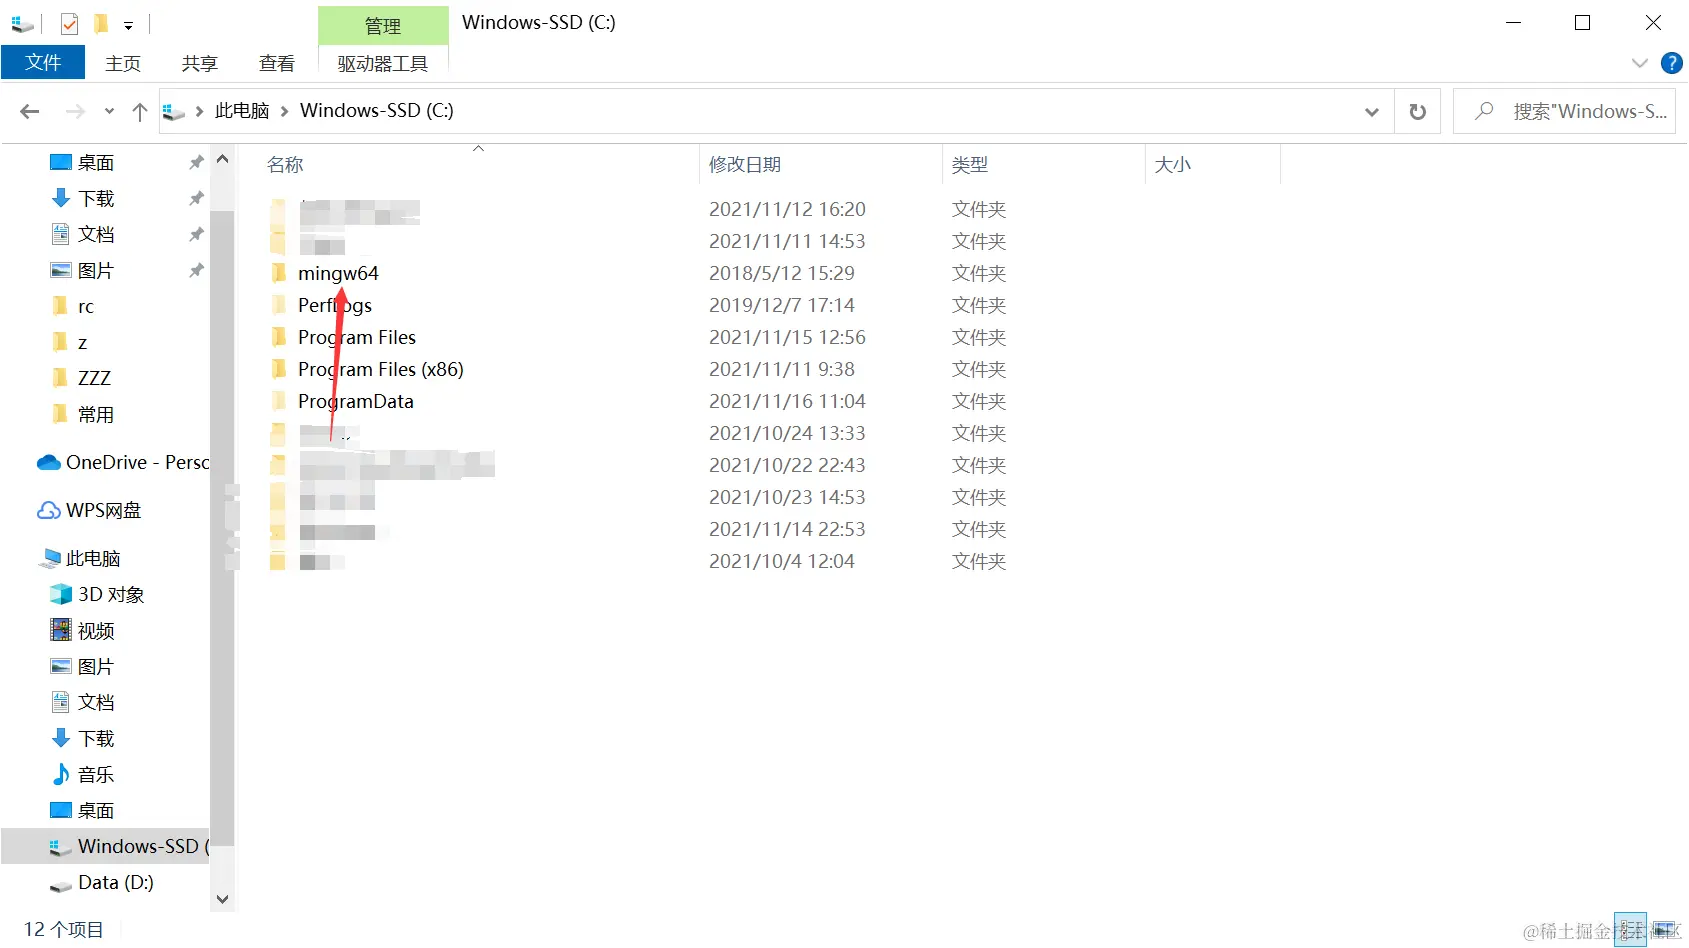Go back with the left arrow

[30, 111]
